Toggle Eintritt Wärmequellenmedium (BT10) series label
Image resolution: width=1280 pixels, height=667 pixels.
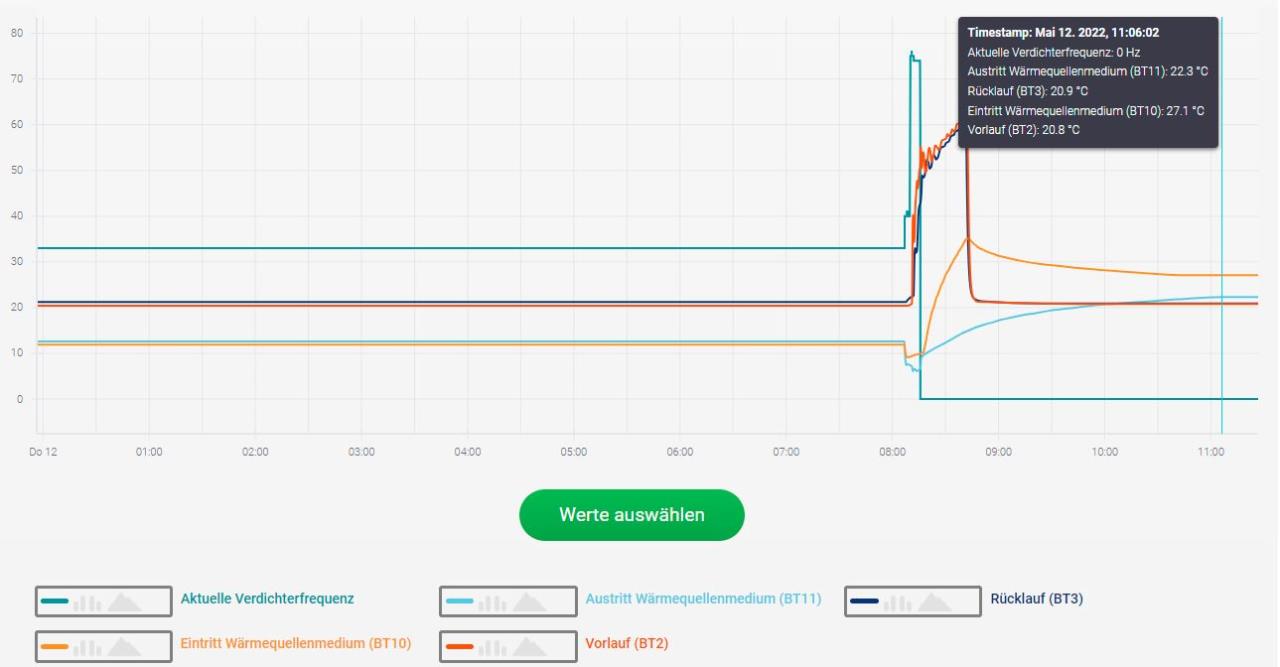pyautogui.click(x=296, y=643)
